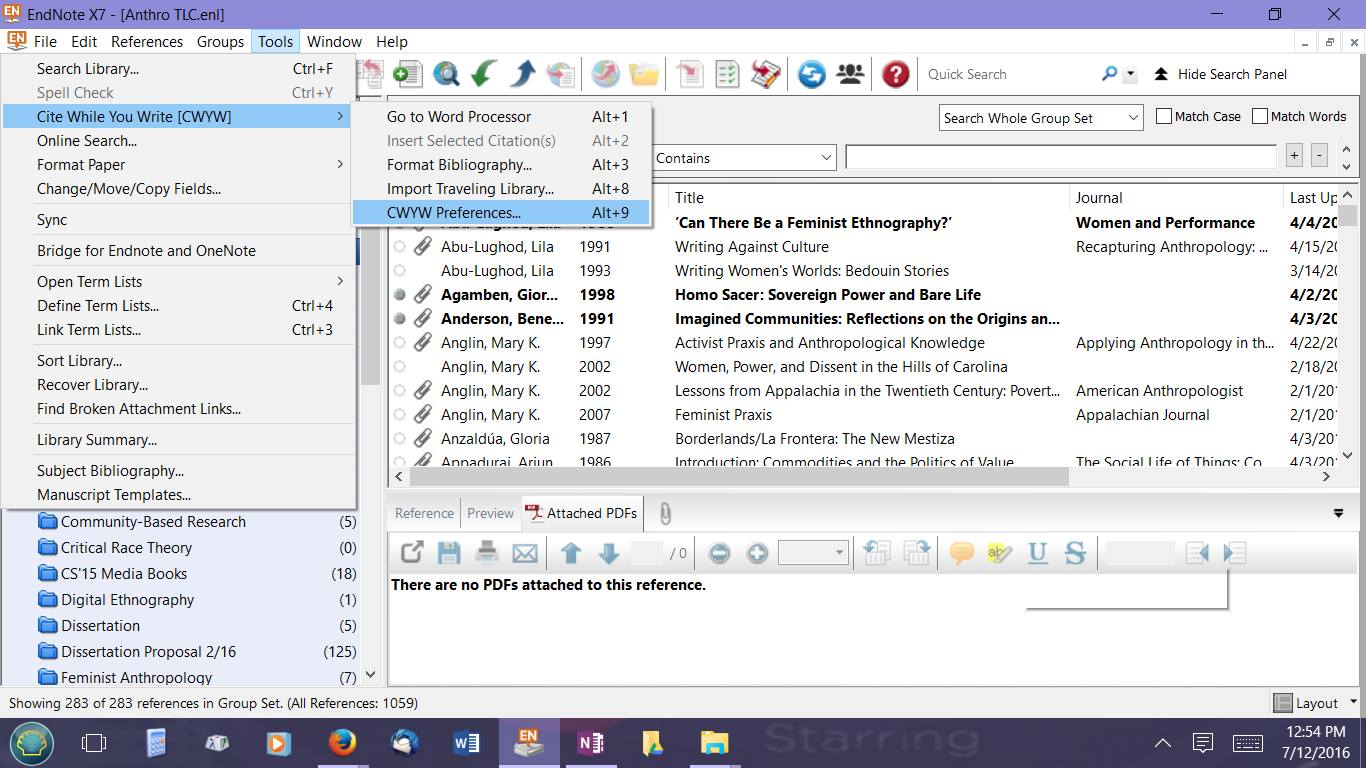Toggle read status dot for Abu-Lughod 1993 row
1366x768 pixels.
pyautogui.click(x=400, y=271)
